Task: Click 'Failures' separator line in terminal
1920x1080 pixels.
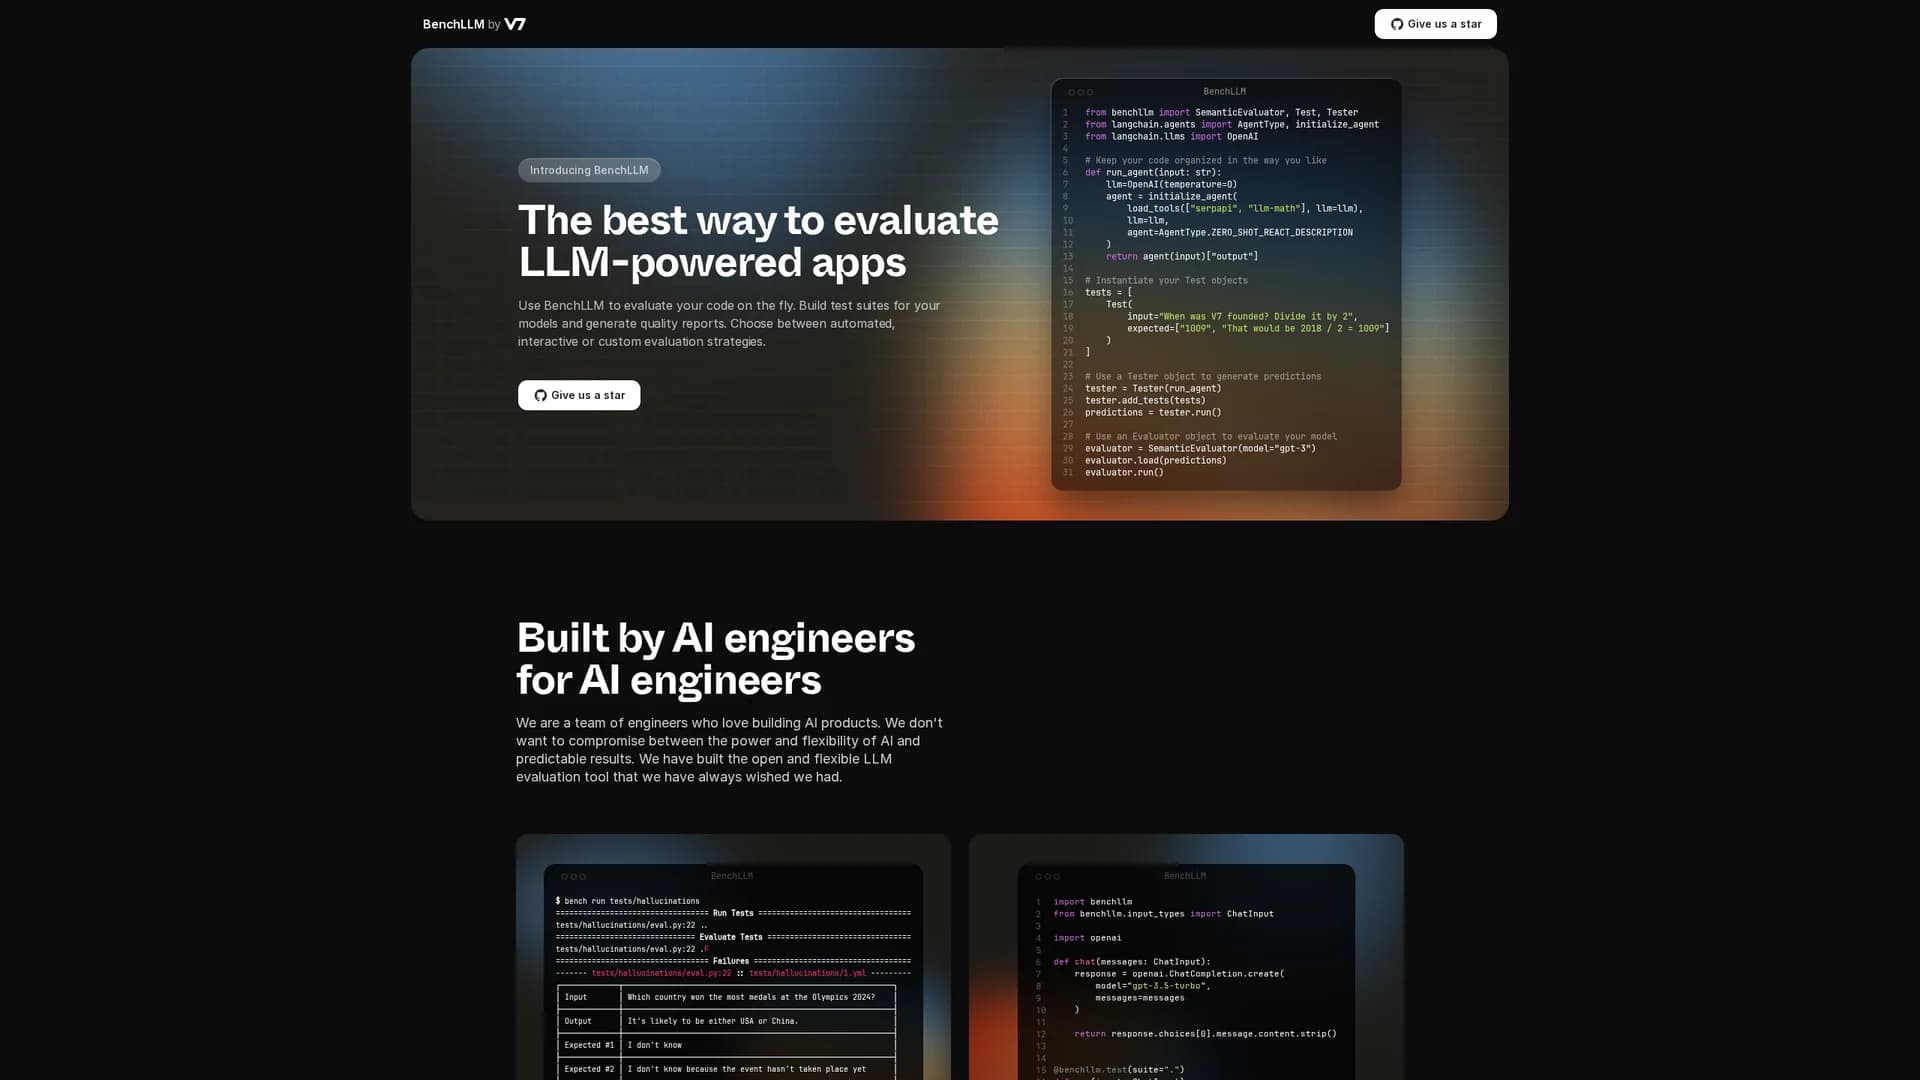Action: coord(733,961)
